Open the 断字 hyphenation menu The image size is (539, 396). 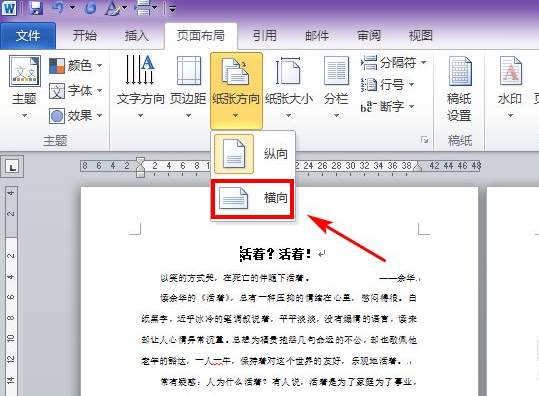point(388,107)
